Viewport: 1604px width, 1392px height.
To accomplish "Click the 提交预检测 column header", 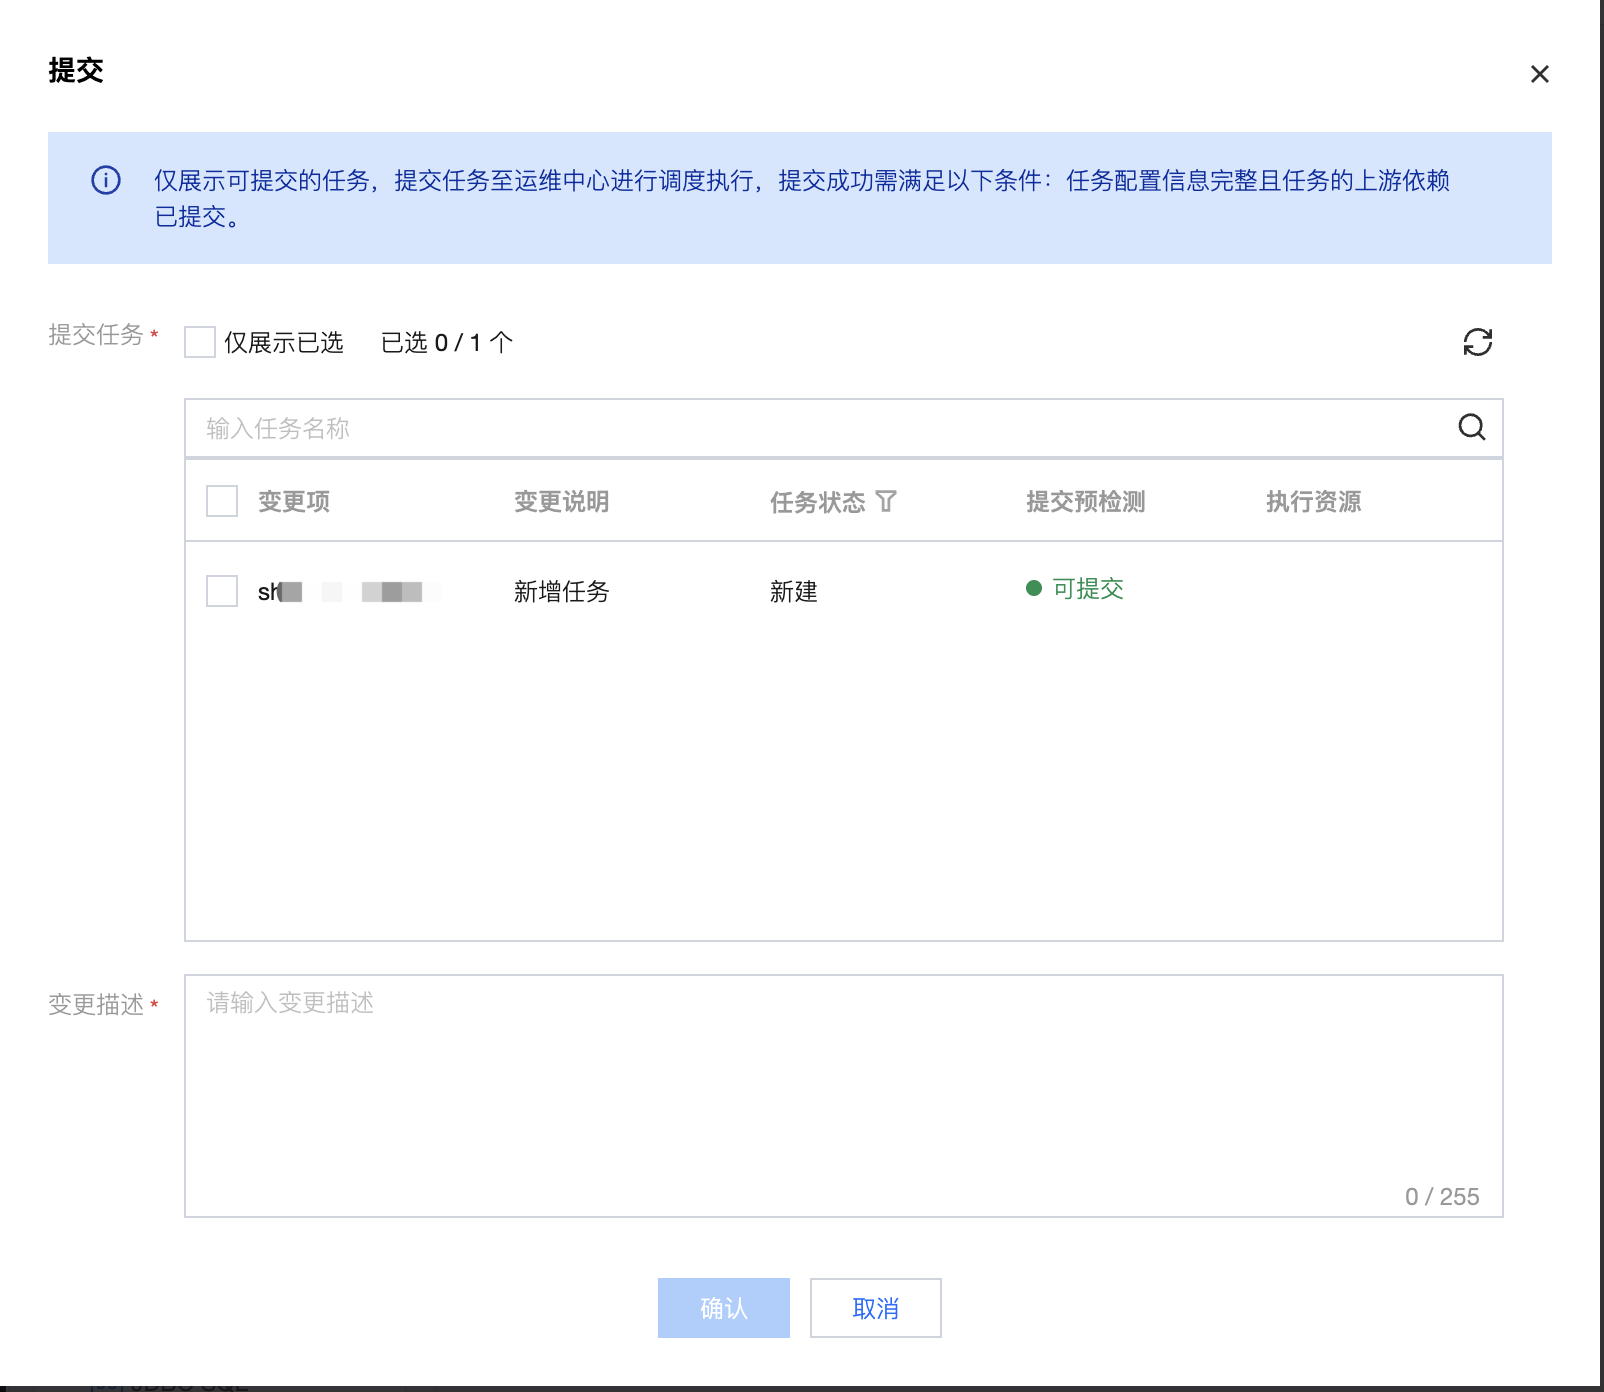I will 1085,502.
